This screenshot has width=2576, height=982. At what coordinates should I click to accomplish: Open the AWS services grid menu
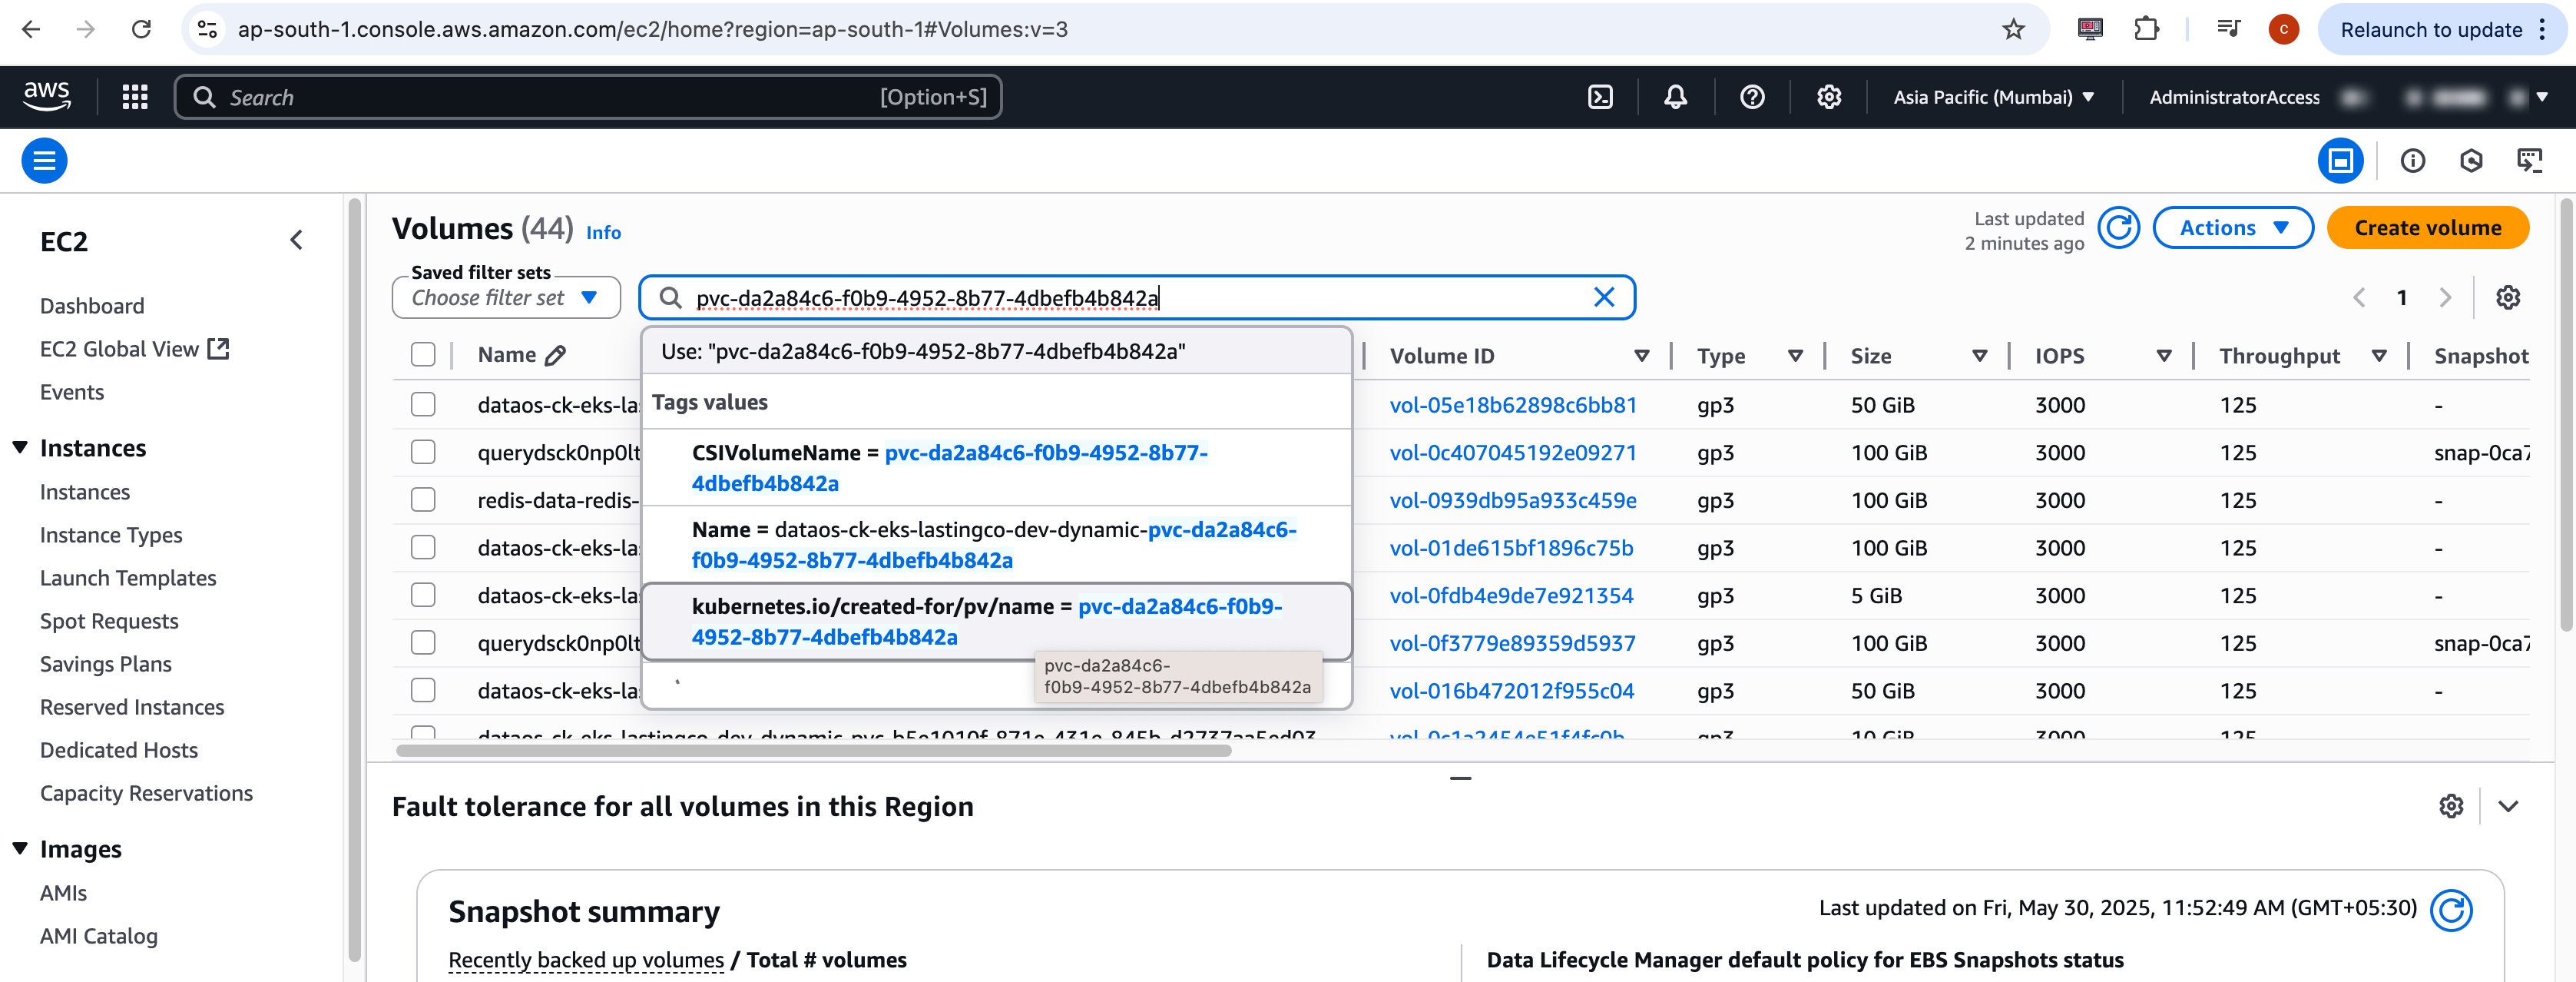(135, 97)
